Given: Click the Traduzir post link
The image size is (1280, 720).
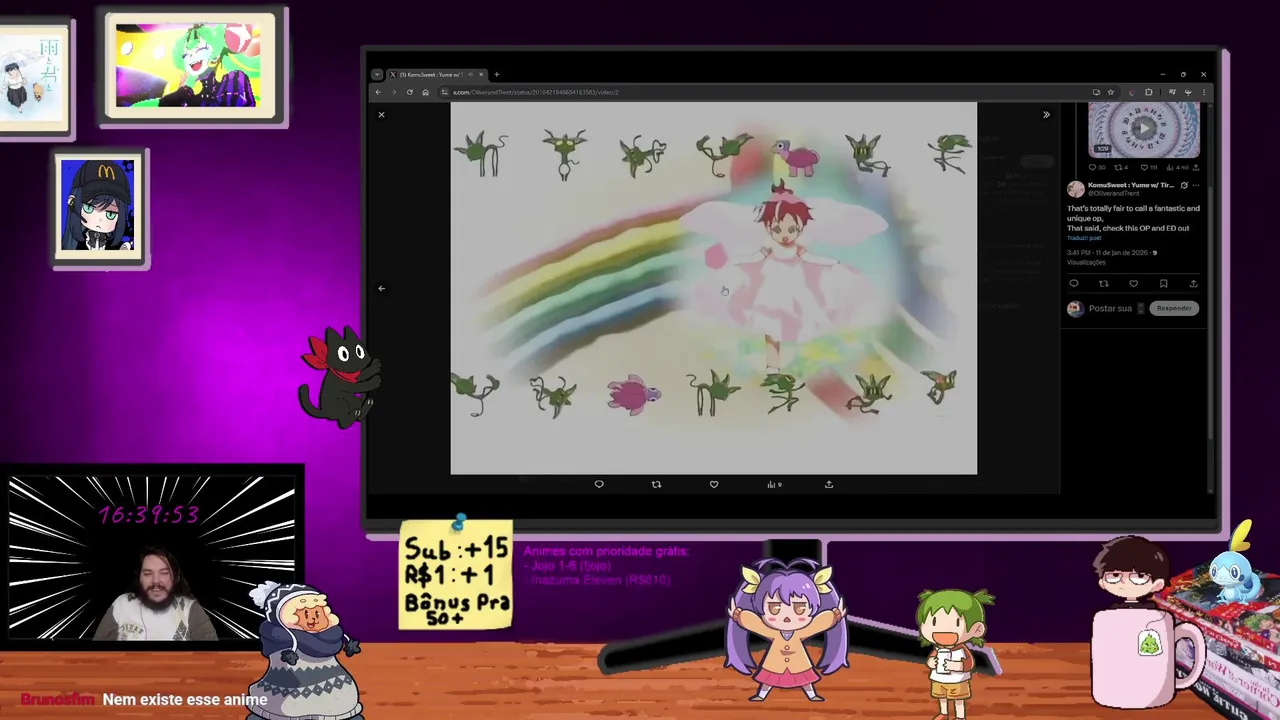Looking at the screenshot, I should (x=1084, y=238).
